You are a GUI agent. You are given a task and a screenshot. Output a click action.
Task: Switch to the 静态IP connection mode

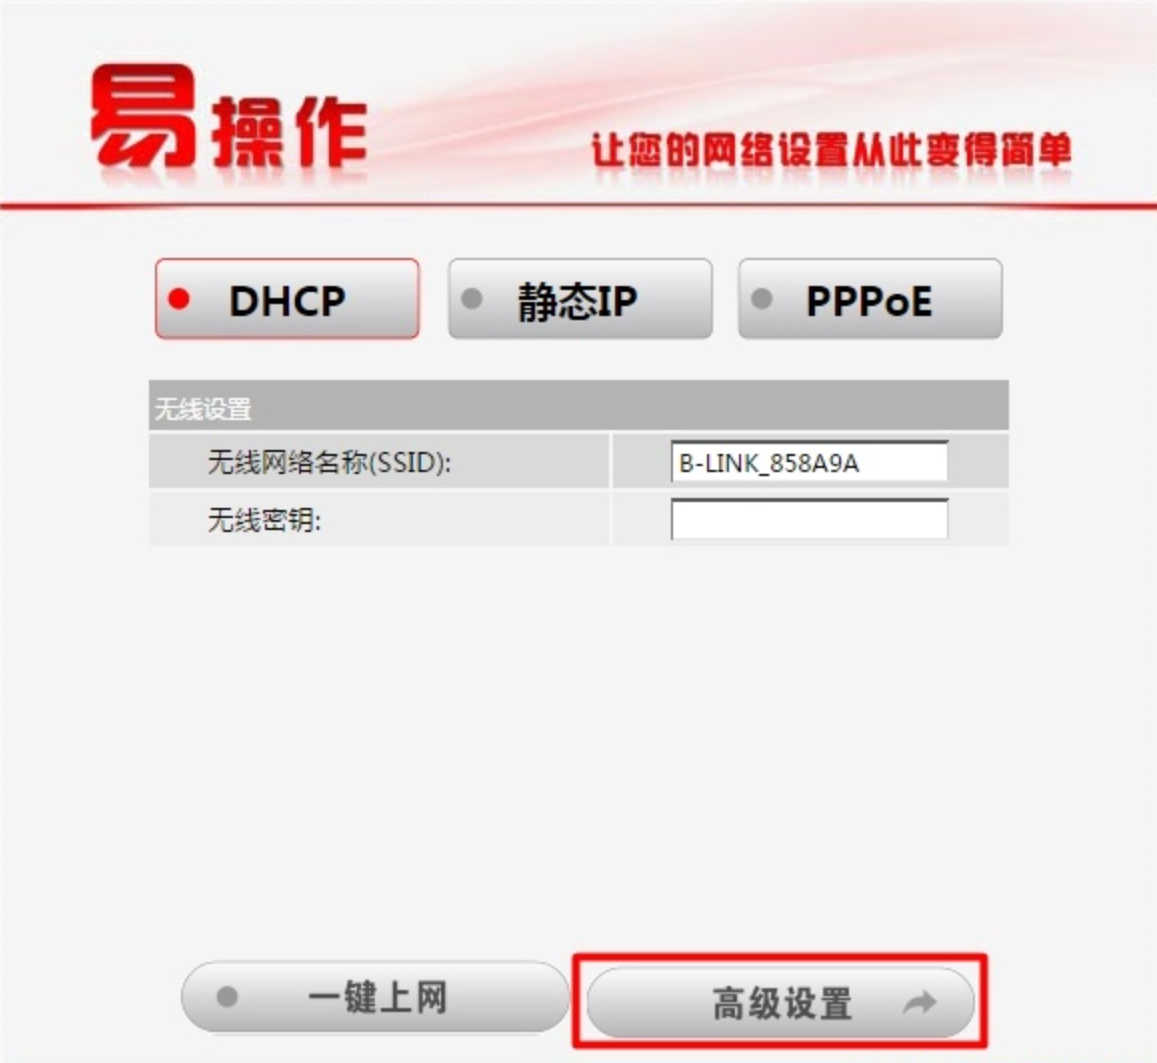[x=580, y=299]
